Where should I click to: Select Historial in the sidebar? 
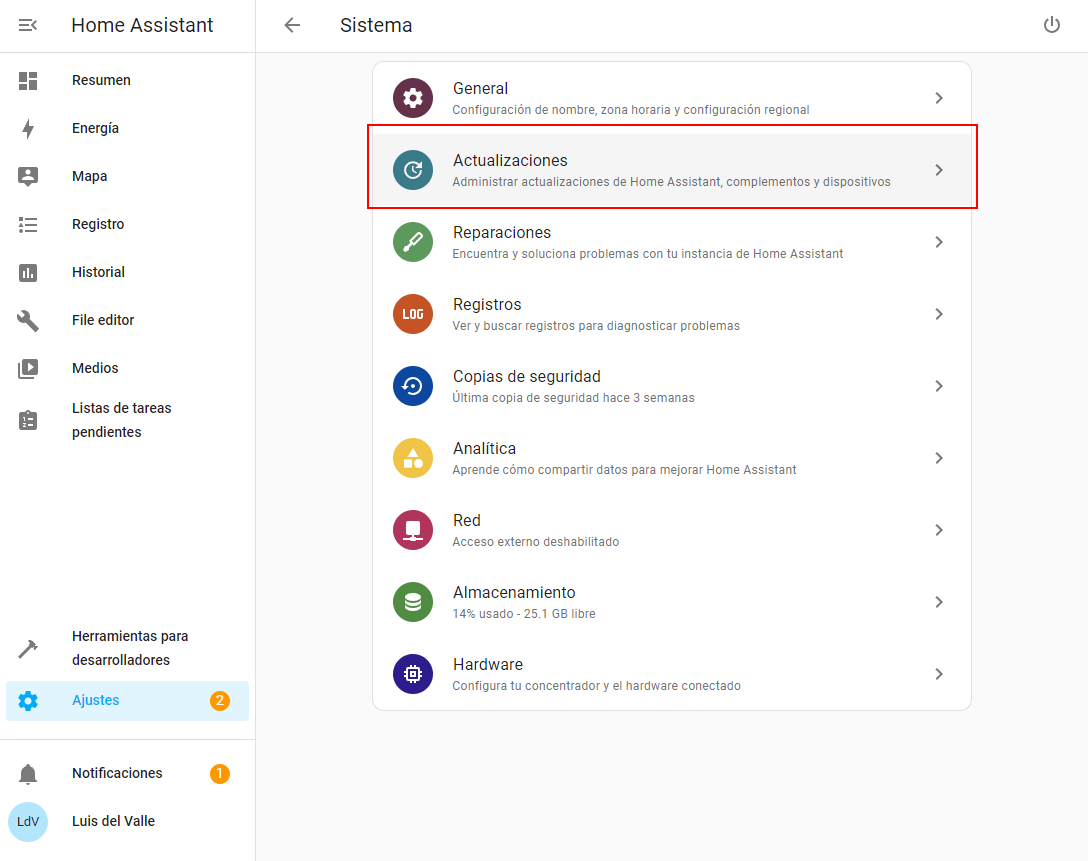pyautogui.click(x=98, y=272)
